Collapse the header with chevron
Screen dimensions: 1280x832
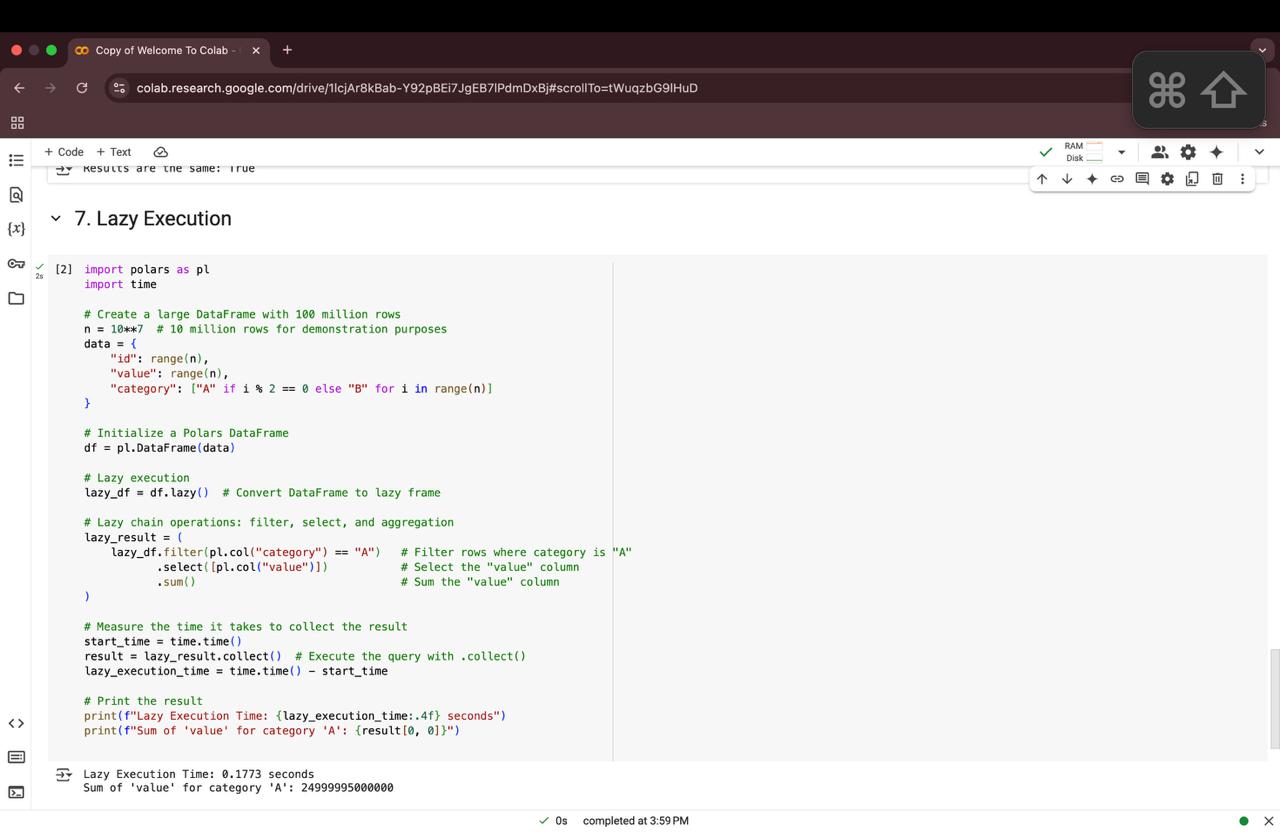point(1259,152)
